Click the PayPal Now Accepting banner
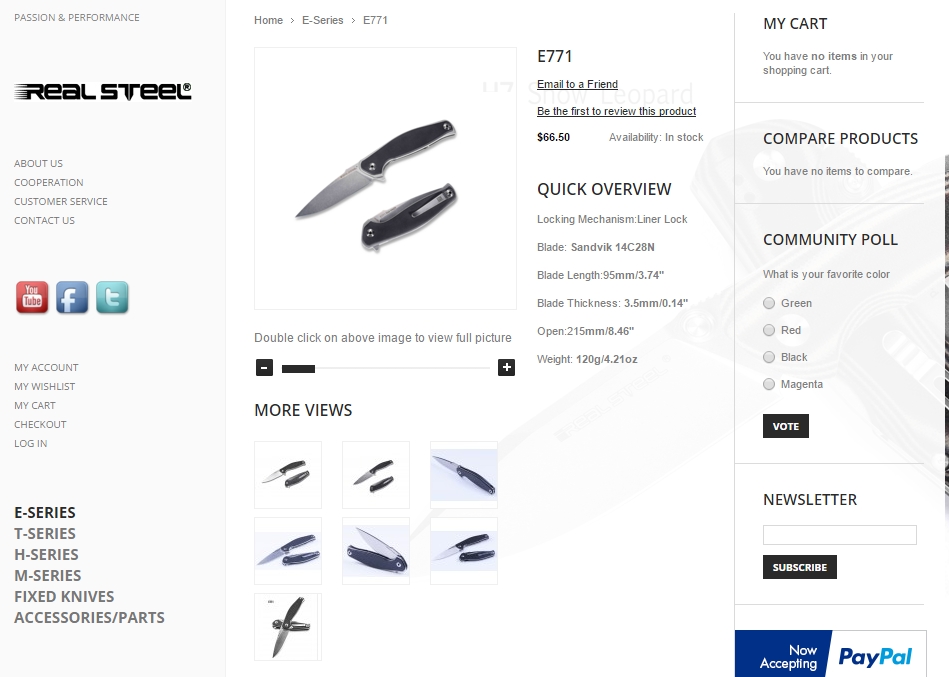Screen dimensions: 949x677 [830, 653]
